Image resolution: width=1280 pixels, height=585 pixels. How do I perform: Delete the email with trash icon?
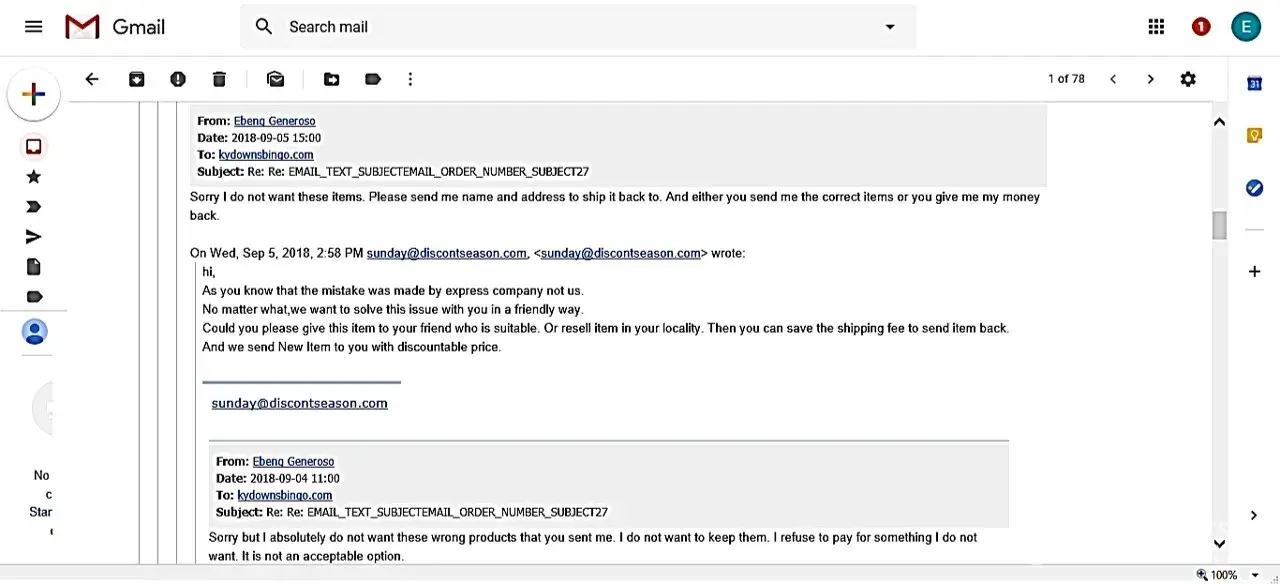[x=219, y=79]
